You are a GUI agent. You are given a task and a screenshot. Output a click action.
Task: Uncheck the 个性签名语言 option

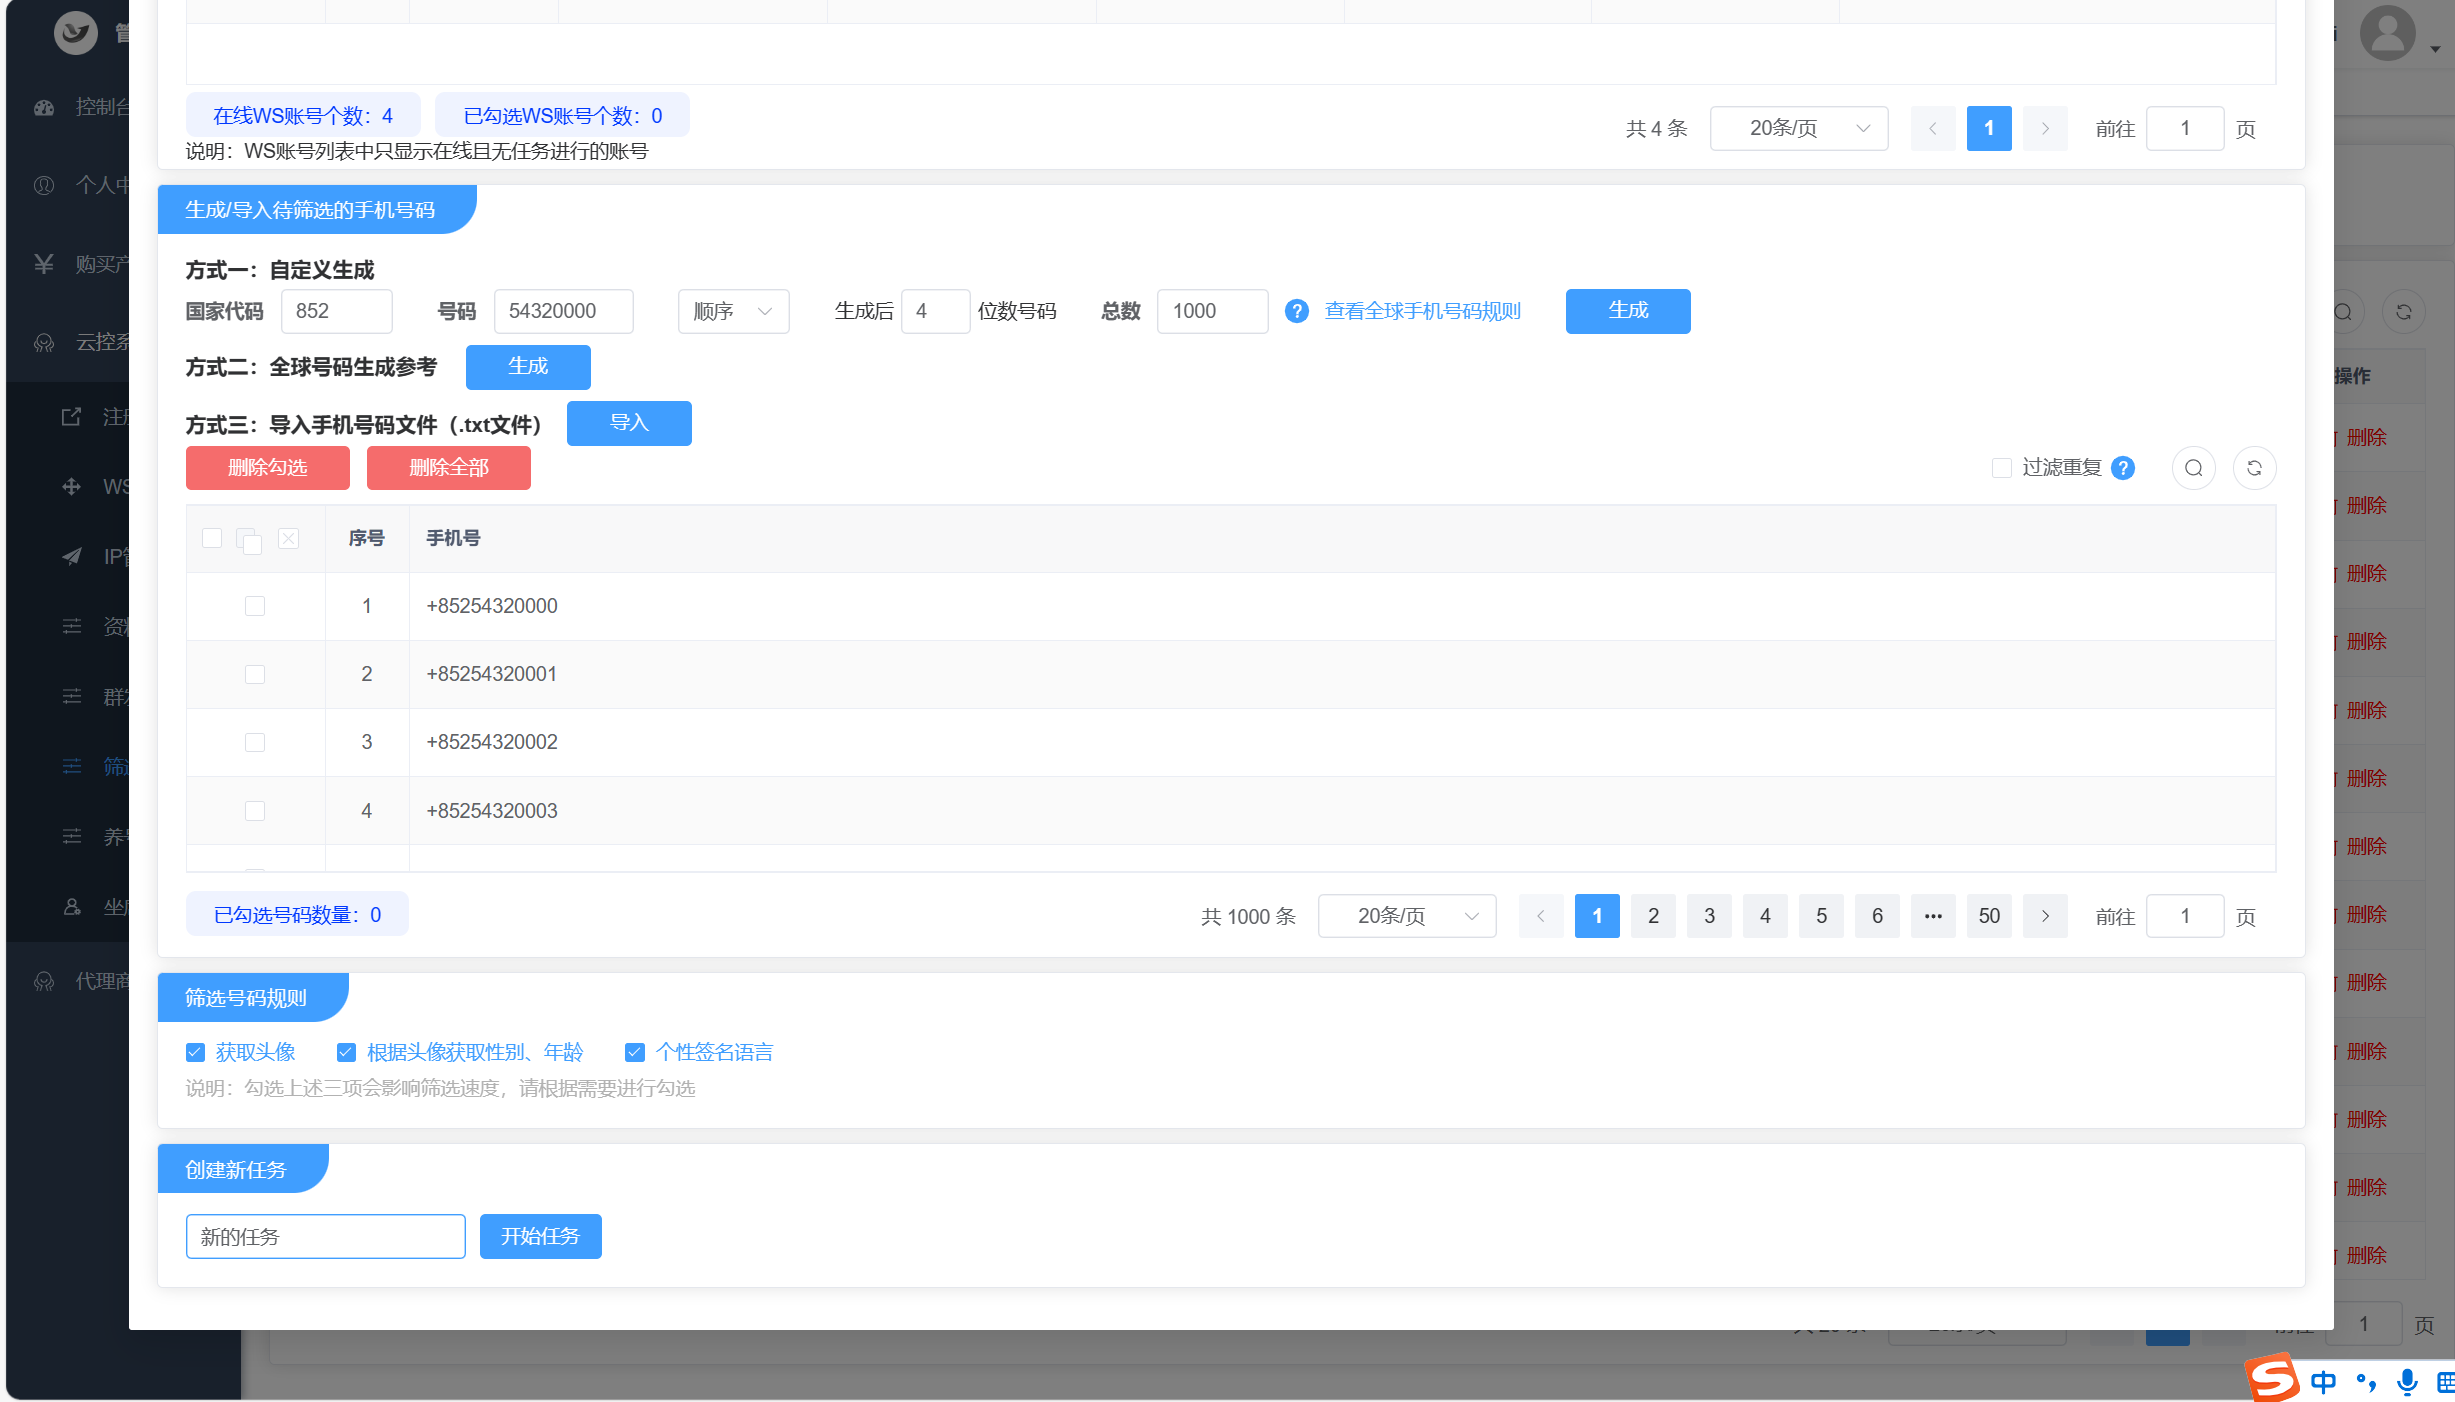click(634, 1052)
